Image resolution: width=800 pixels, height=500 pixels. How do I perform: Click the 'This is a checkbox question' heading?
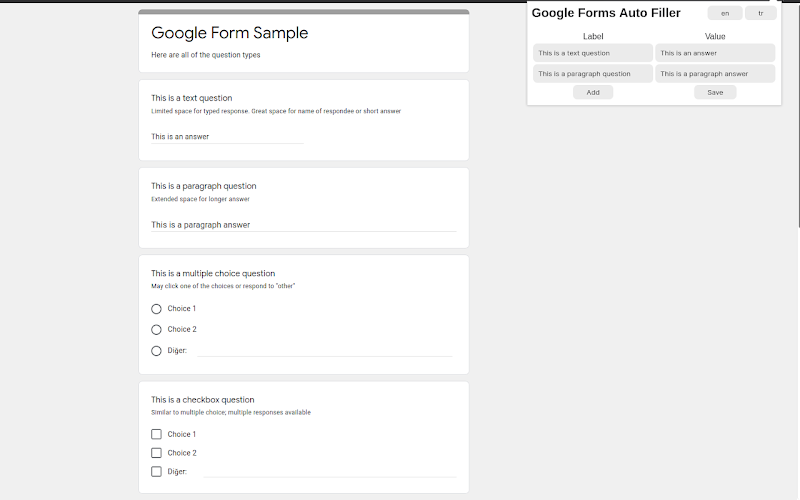pos(203,400)
